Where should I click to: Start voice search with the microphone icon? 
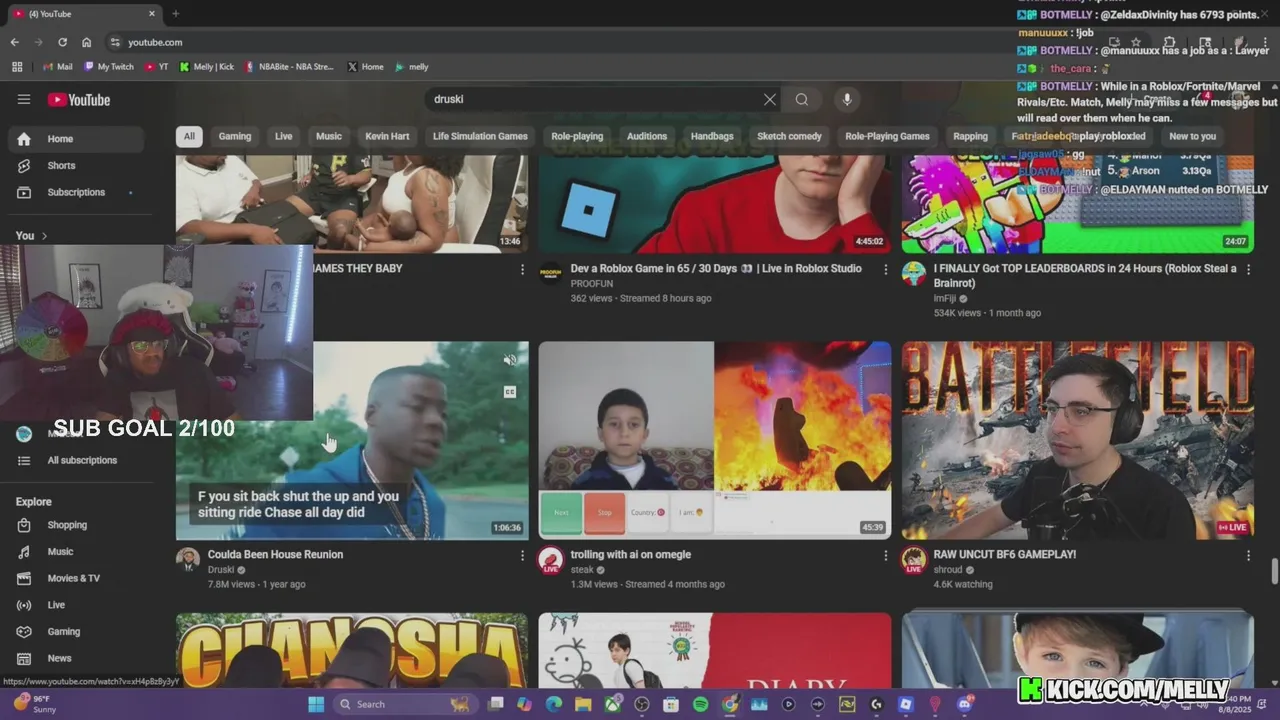tap(847, 99)
